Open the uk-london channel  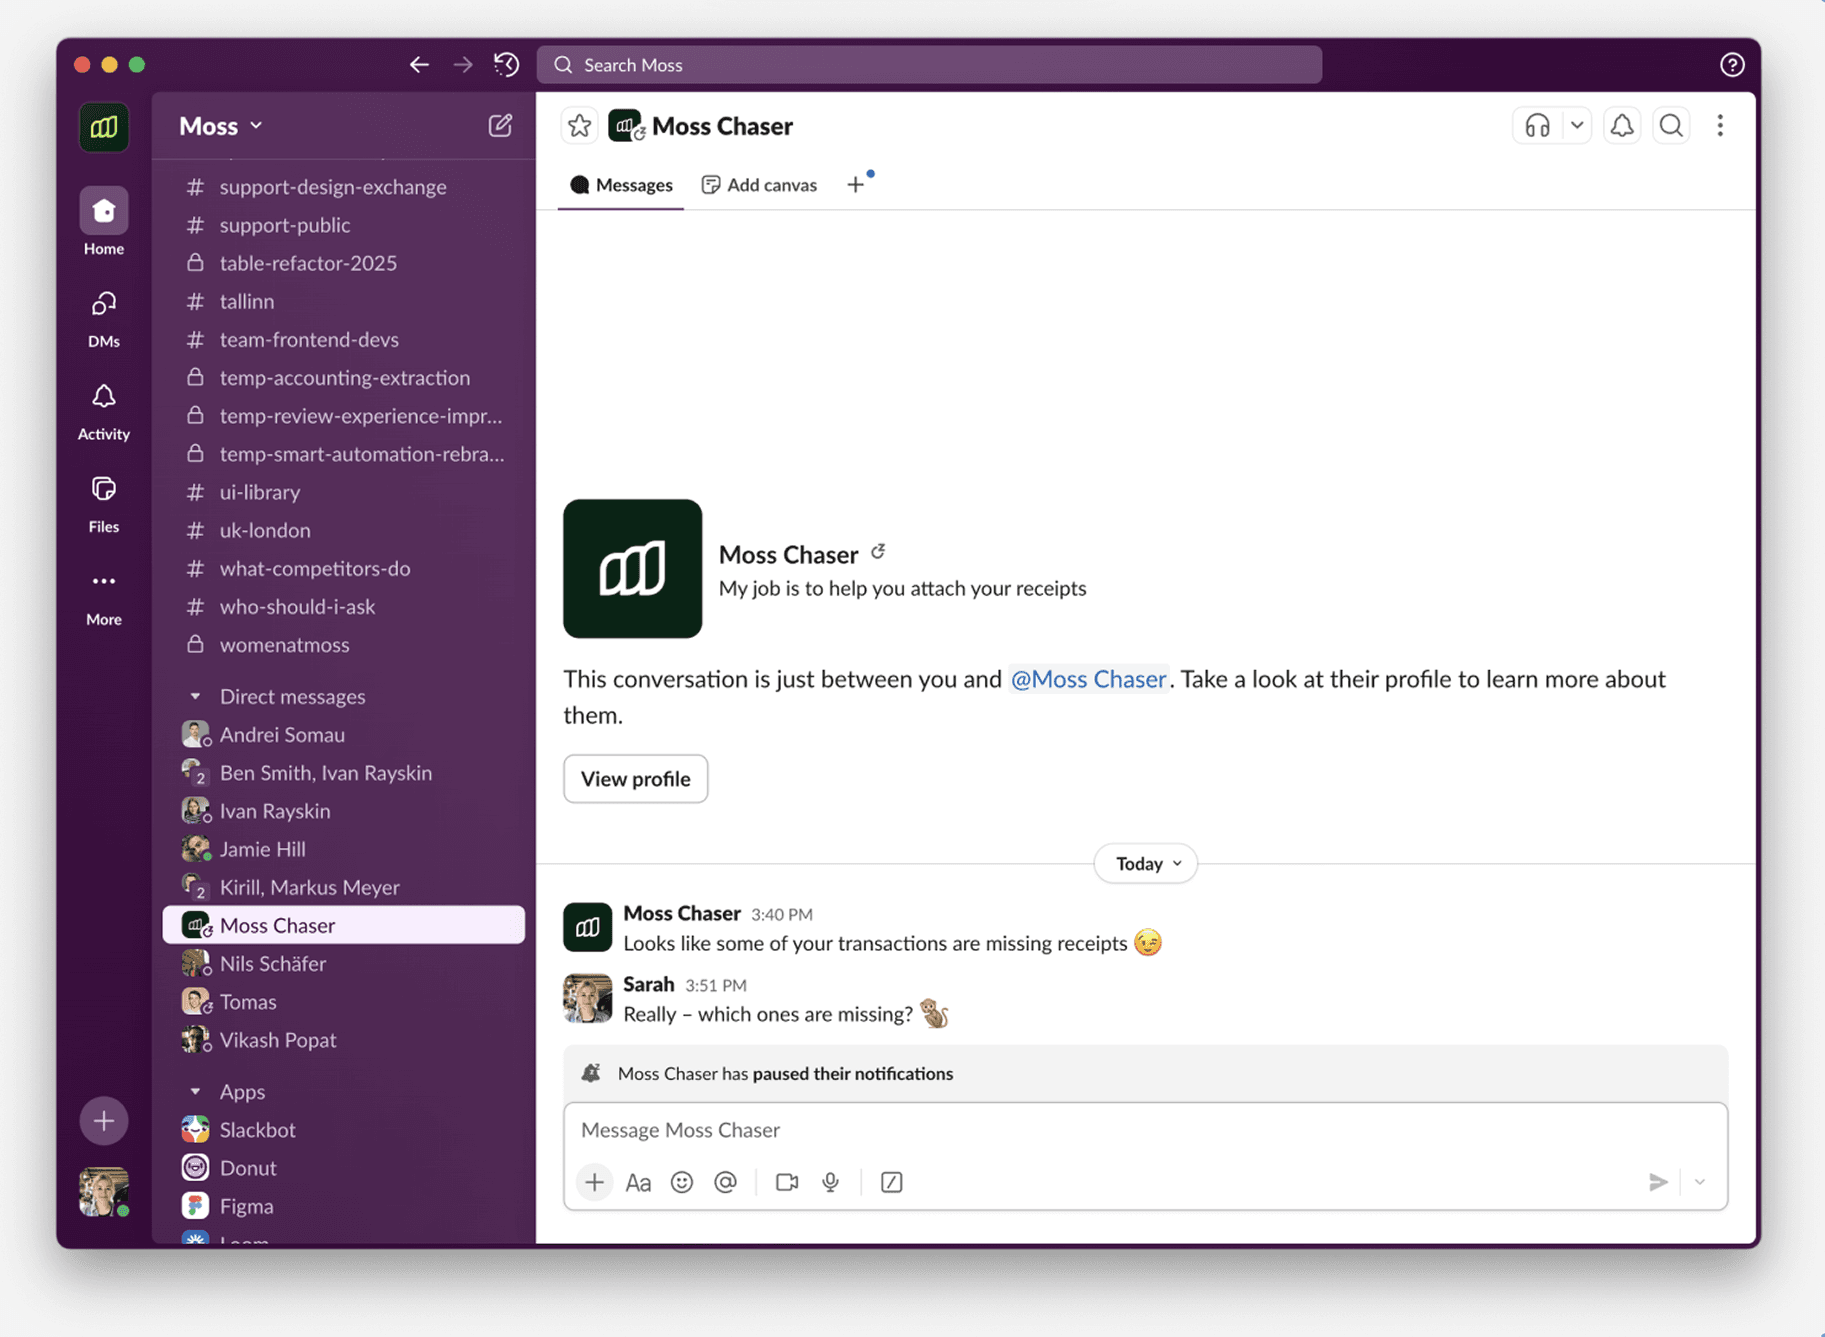(343, 530)
